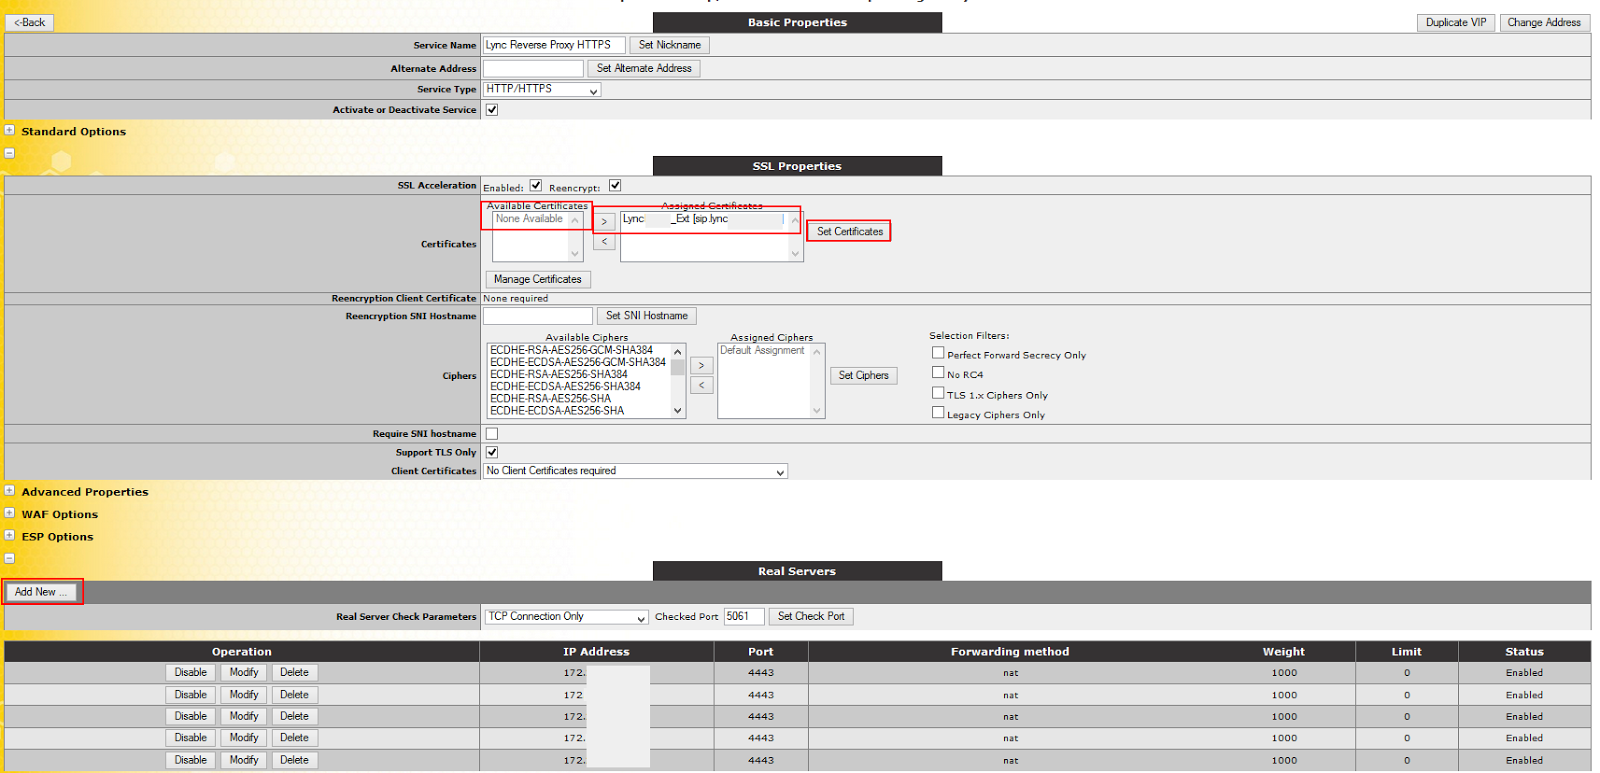Remove cipher from Assigned Ciphers arrow
The image size is (1600, 773).
[x=701, y=385]
